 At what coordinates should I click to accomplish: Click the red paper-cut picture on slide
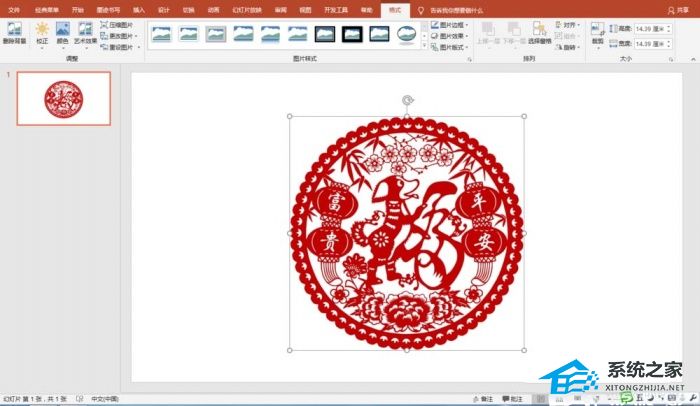[407, 233]
